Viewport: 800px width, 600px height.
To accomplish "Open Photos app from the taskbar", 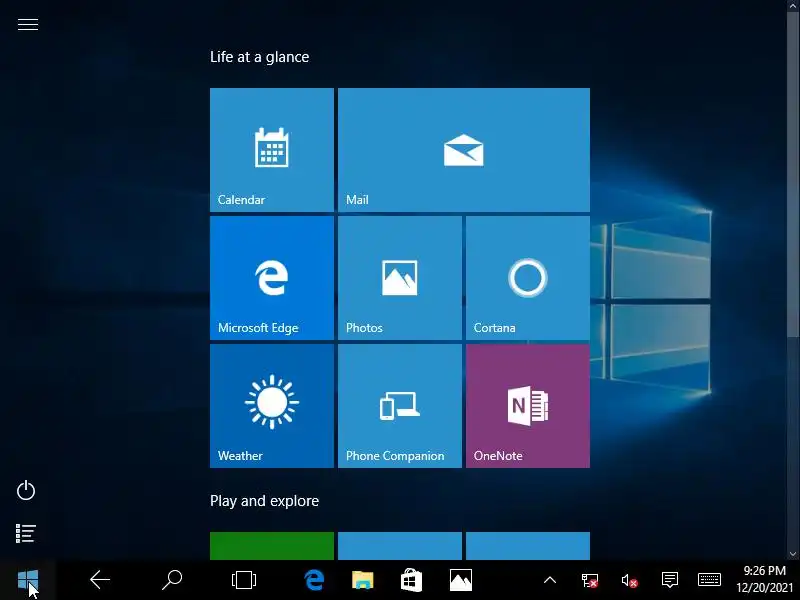I will point(461,580).
